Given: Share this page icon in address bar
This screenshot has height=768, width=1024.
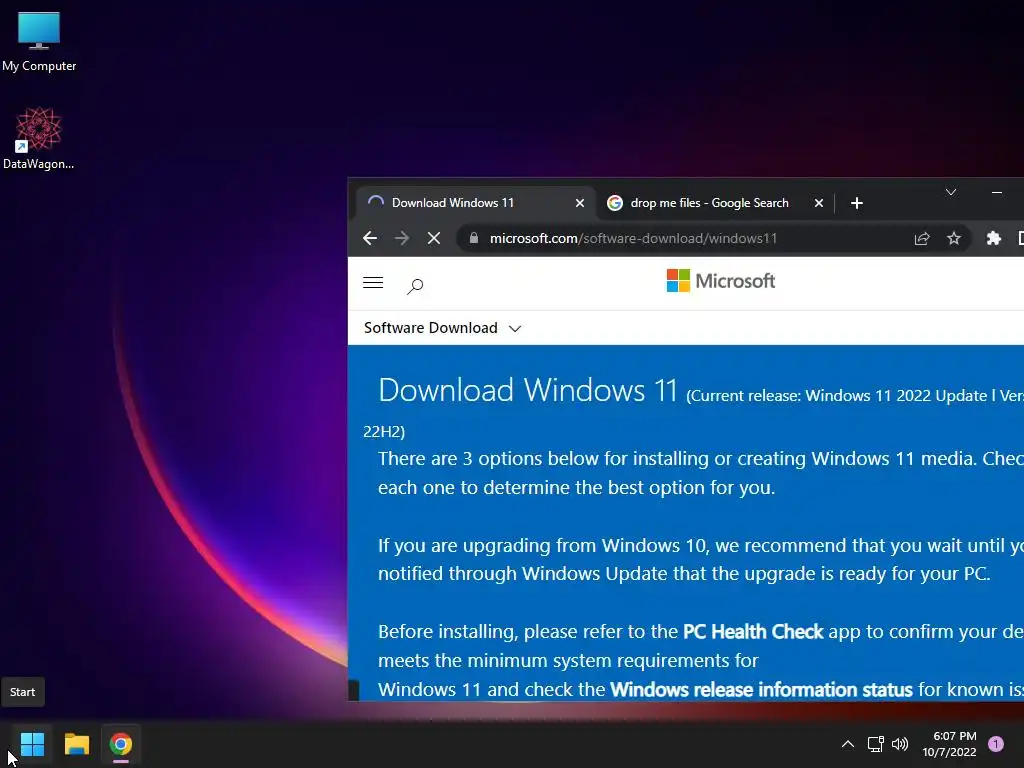Looking at the screenshot, I should [x=921, y=238].
